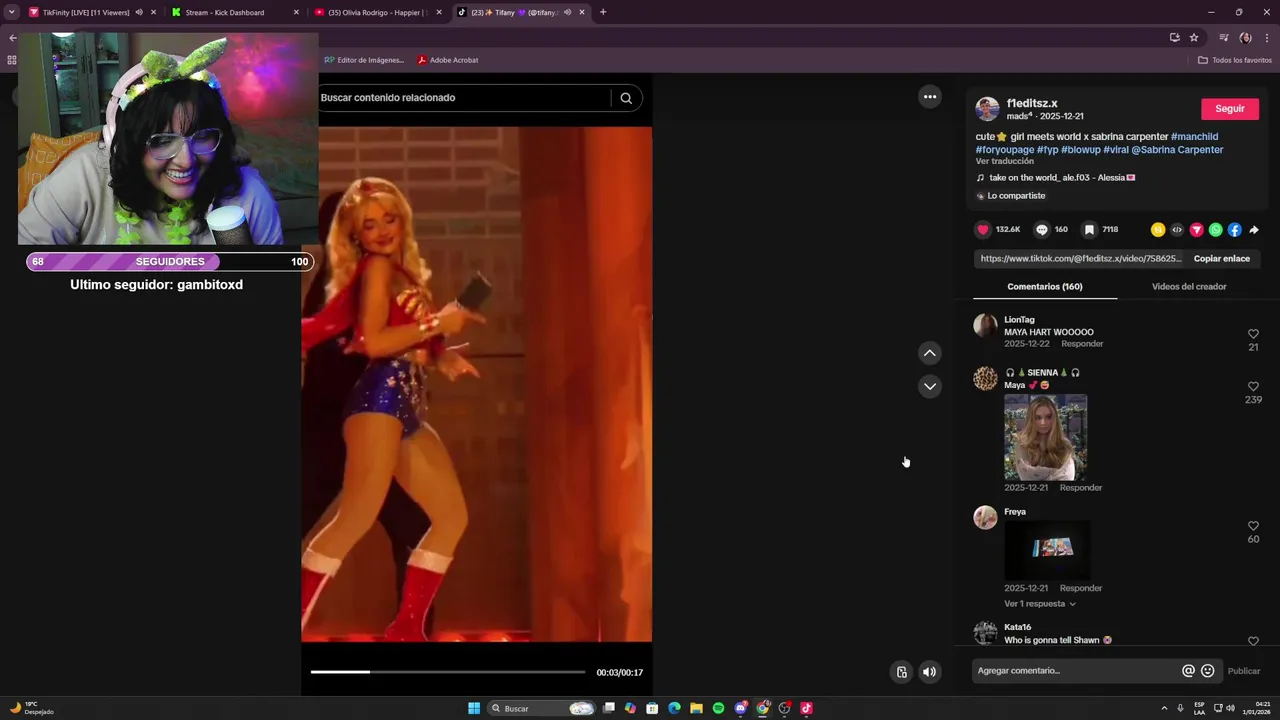Image resolution: width=1280 pixels, height=720 pixels.
Task: Follow the creator with Seguir button
Action: coord(1230,108)
